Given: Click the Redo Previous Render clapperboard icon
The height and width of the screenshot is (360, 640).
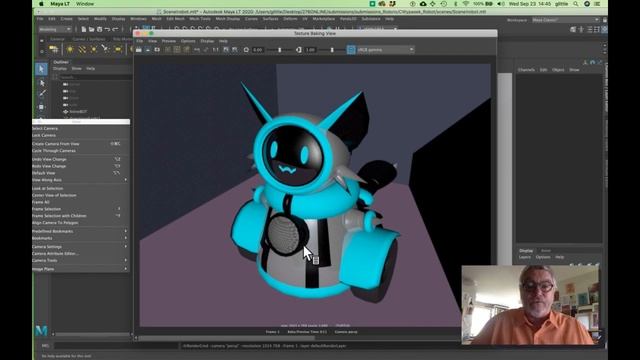Looking at the screenshot, I should pos(139,50).
